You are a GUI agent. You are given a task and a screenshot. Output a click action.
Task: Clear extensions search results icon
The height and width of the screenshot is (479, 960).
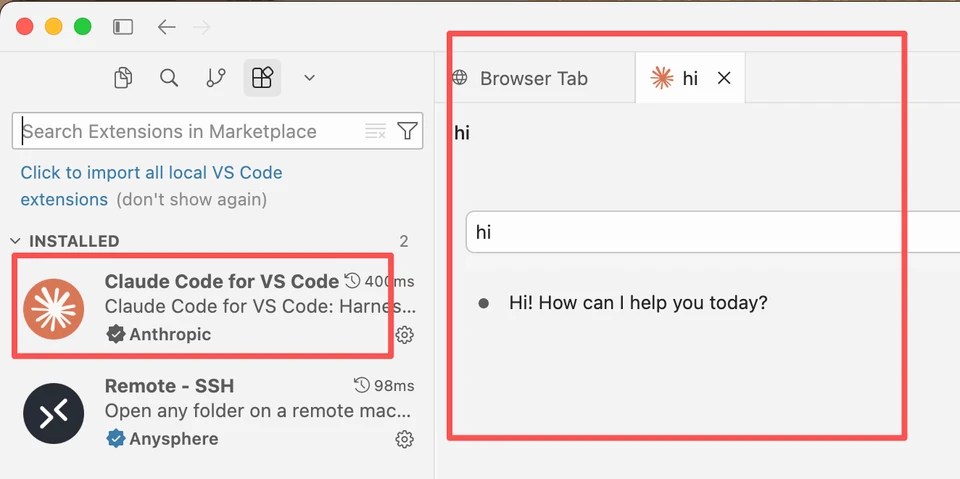pyautogui.click(x=375, y=131)
